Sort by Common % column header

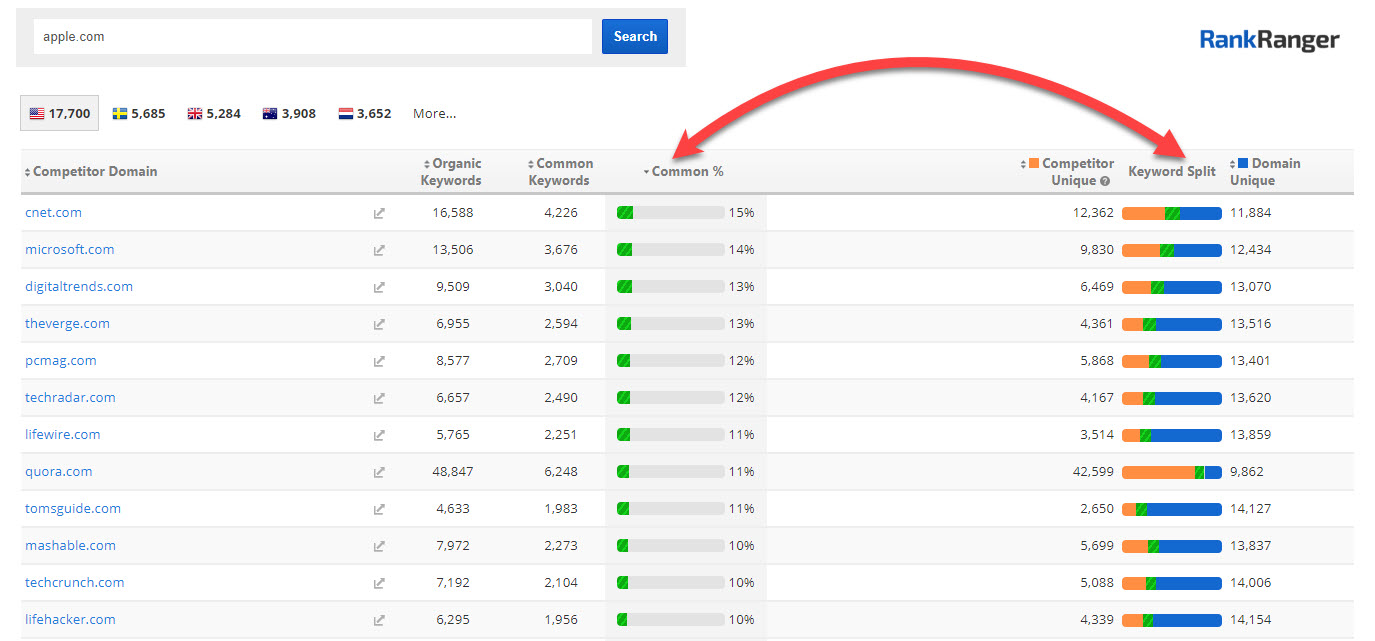686,172
